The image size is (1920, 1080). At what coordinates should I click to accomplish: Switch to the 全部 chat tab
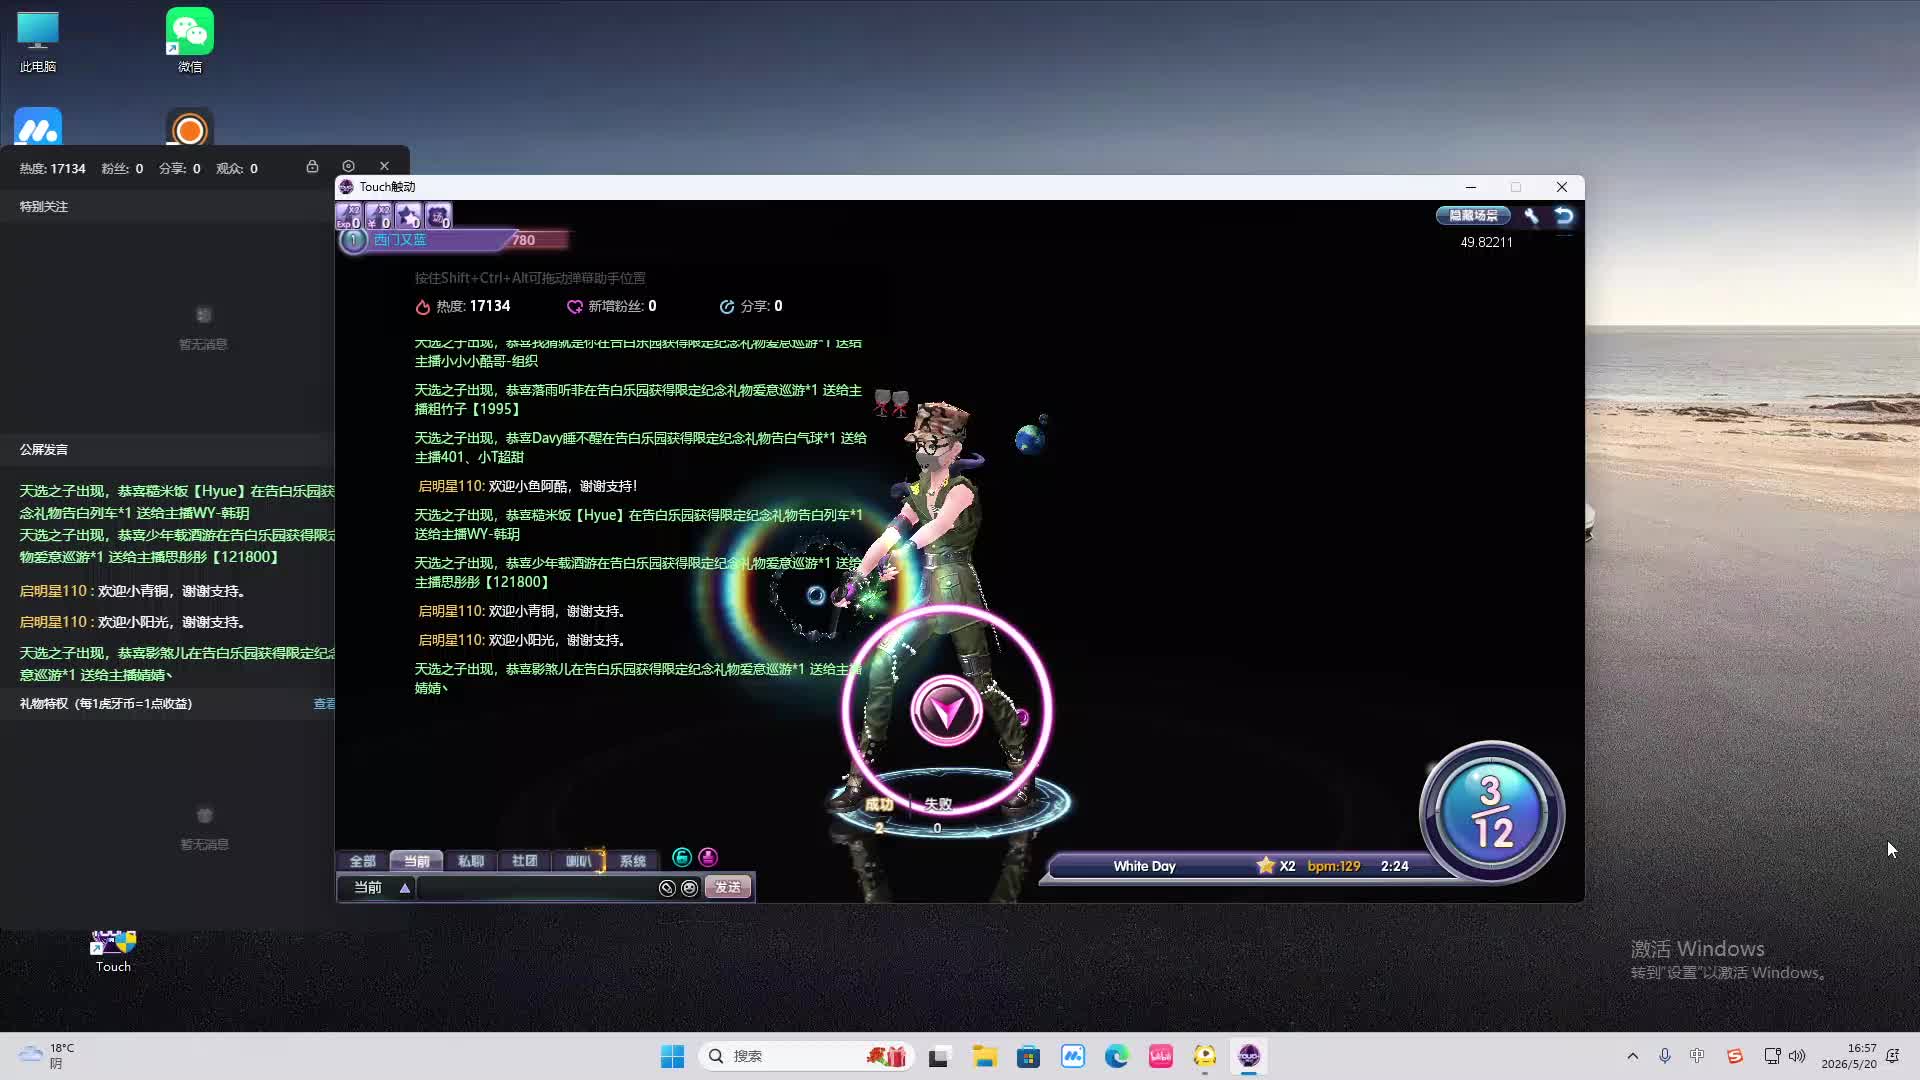(362, 861)
